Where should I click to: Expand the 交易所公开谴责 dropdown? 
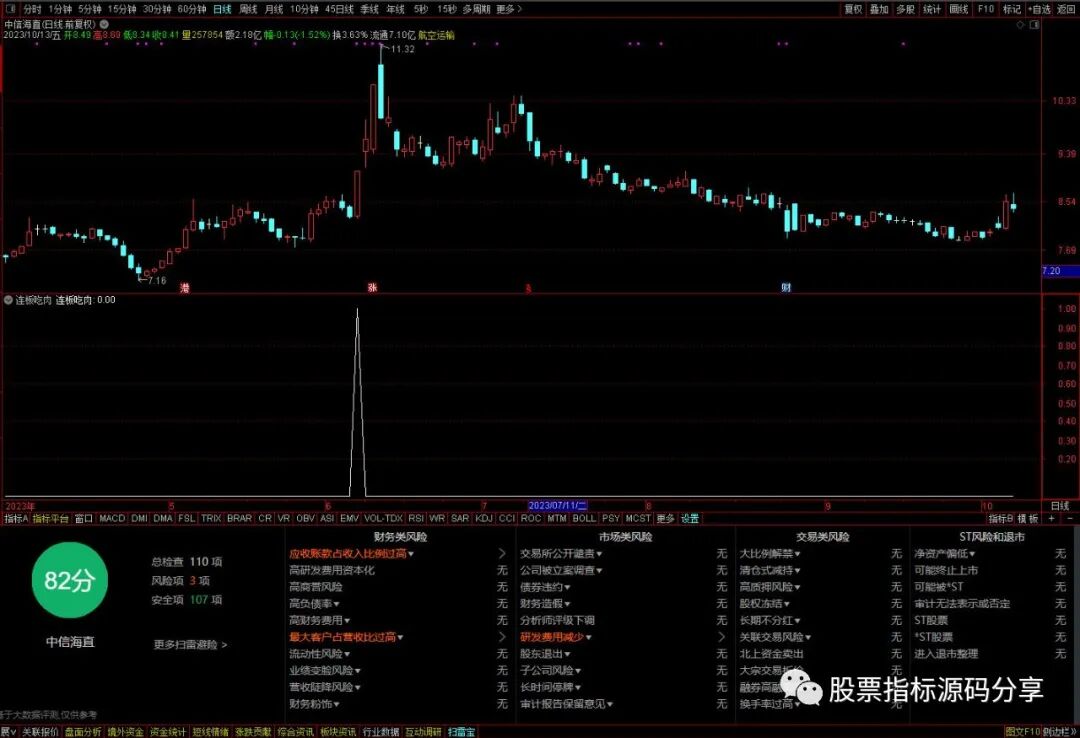pos(561,553)
